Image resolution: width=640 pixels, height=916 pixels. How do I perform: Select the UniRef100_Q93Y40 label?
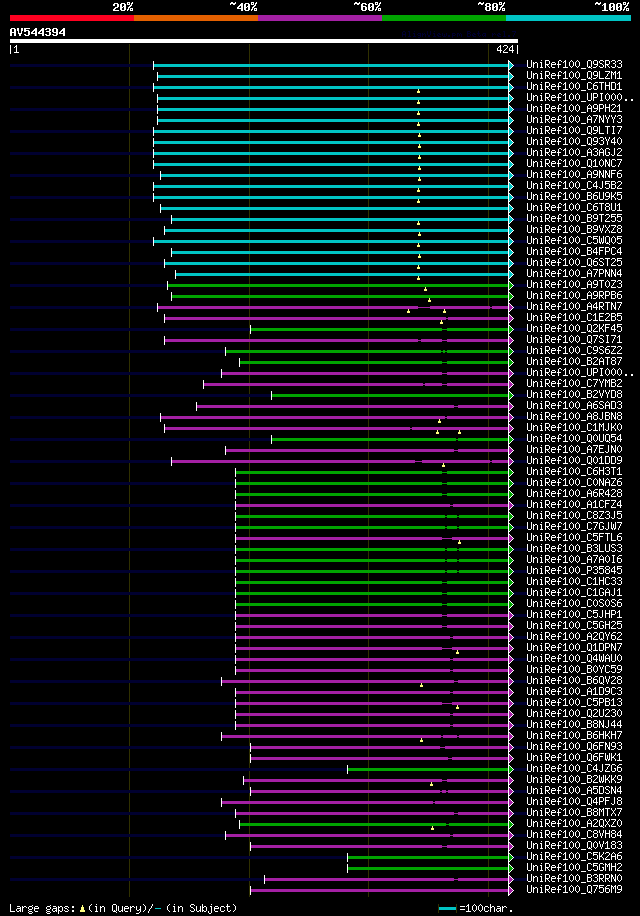point(574,142)
